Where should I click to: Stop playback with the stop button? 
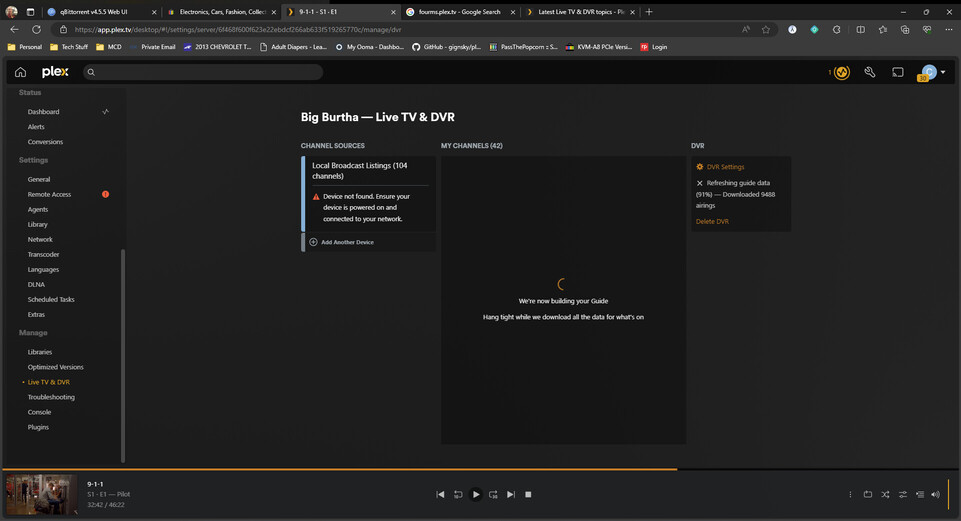(528, 495)
